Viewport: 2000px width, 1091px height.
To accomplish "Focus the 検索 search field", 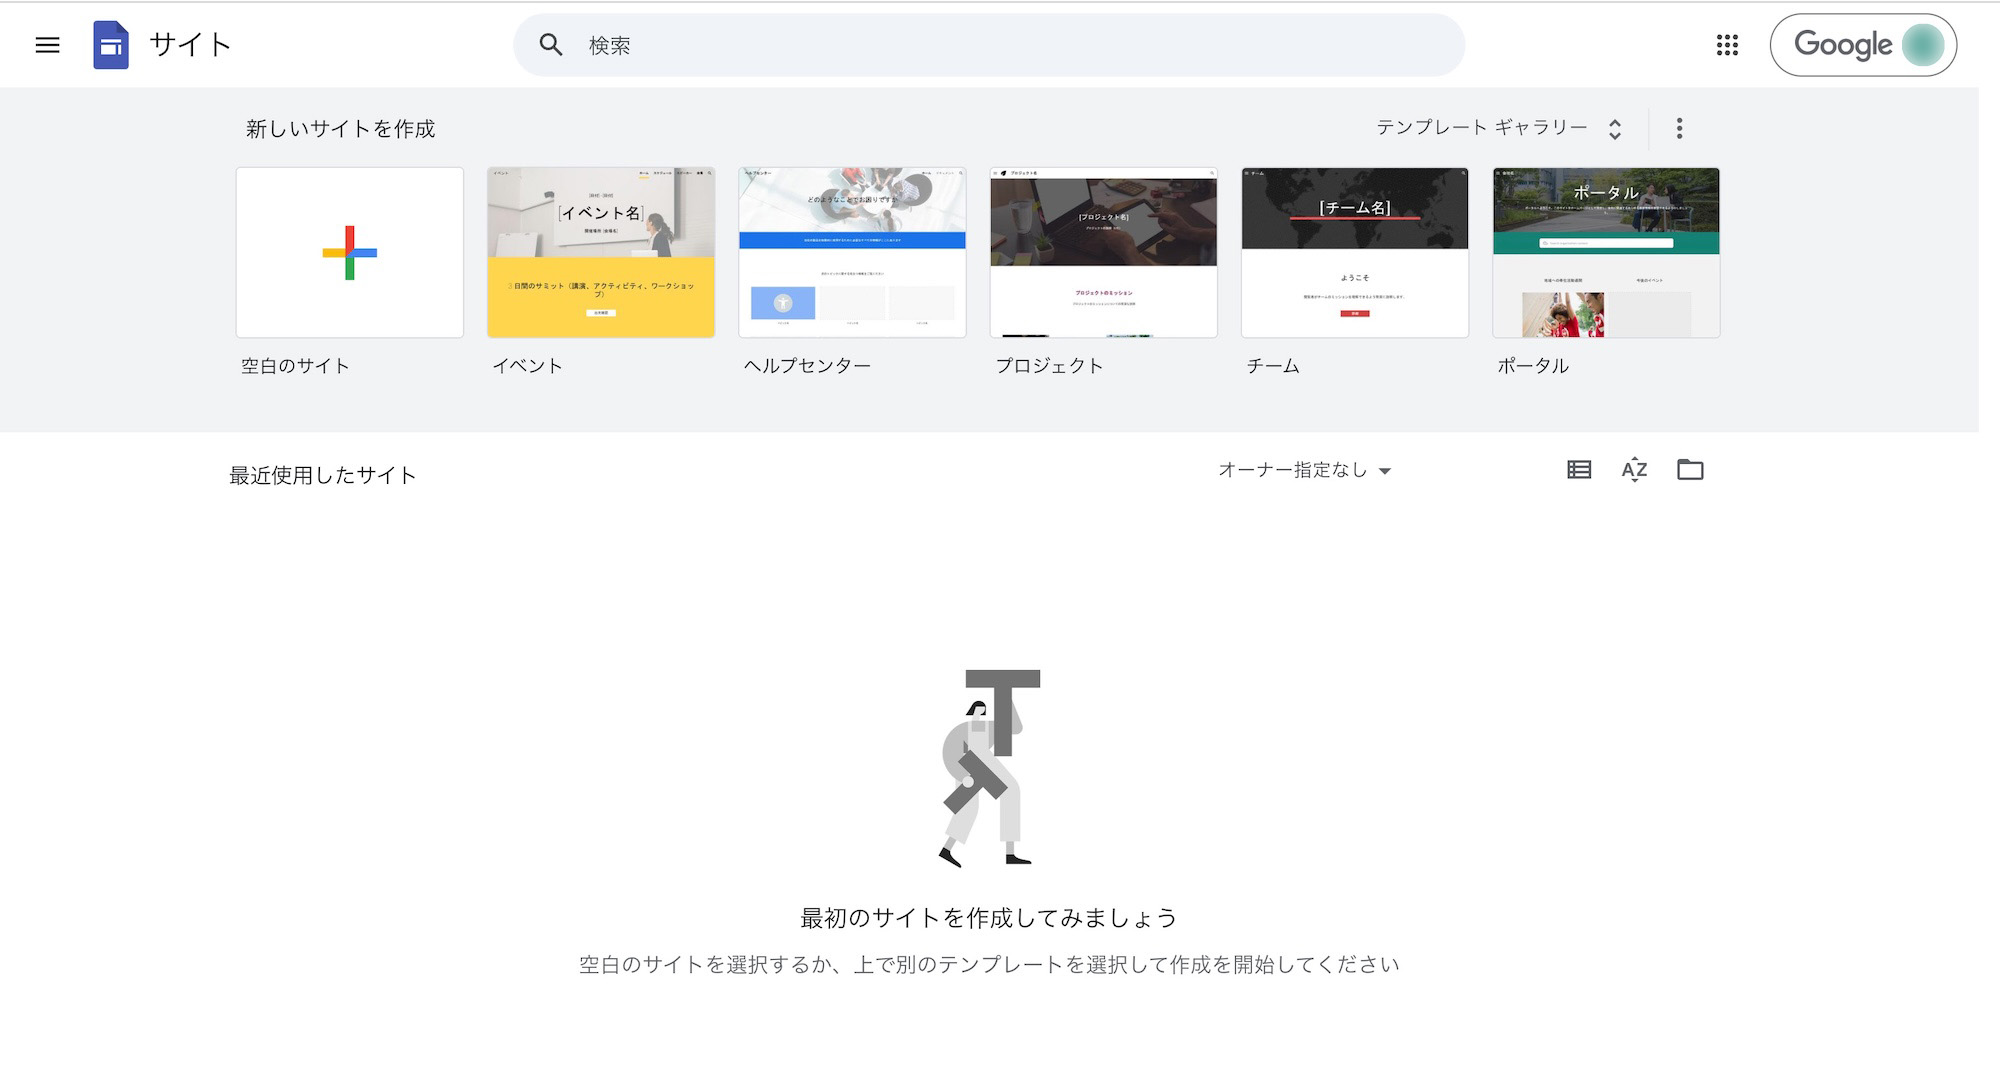I will (989, 45).
